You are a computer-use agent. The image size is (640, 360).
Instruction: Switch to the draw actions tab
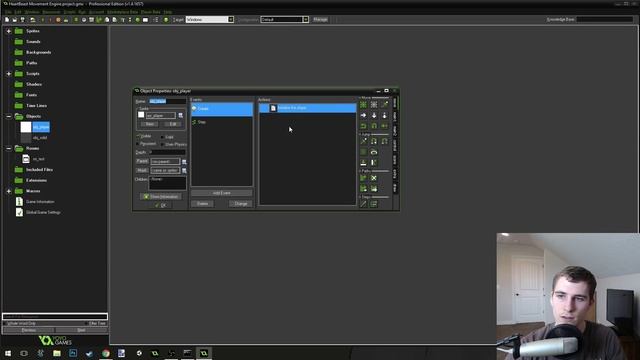[395, 188]
